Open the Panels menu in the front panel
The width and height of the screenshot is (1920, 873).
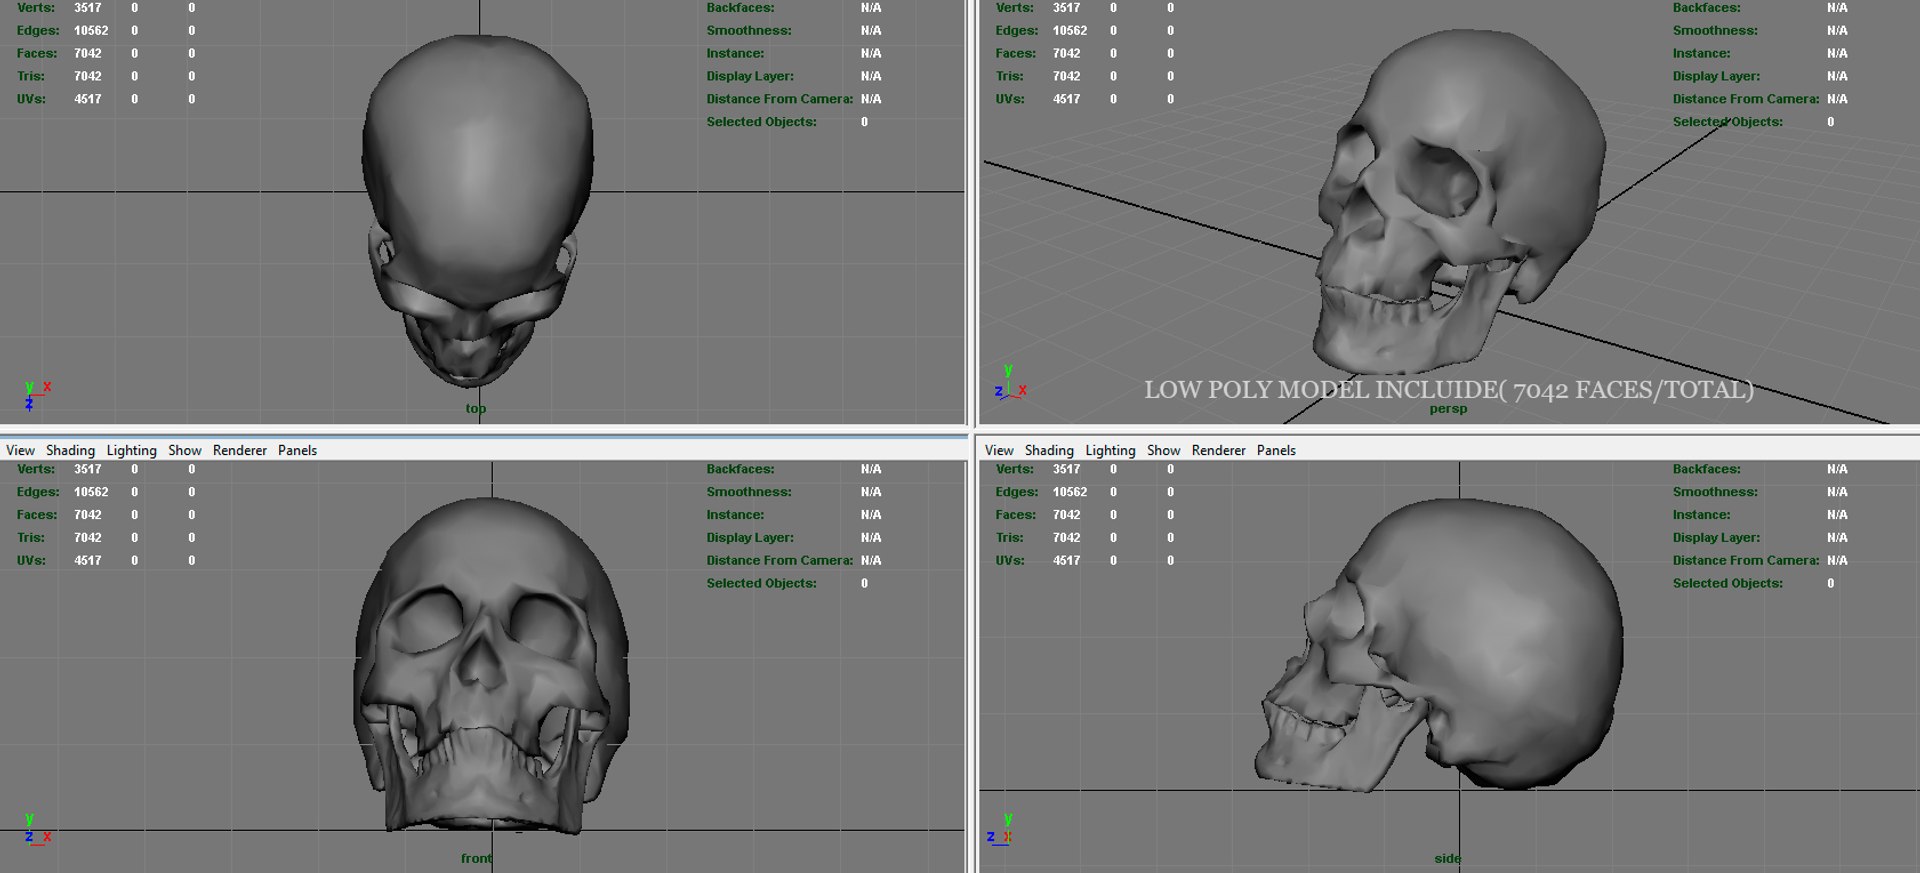(297, 450)
